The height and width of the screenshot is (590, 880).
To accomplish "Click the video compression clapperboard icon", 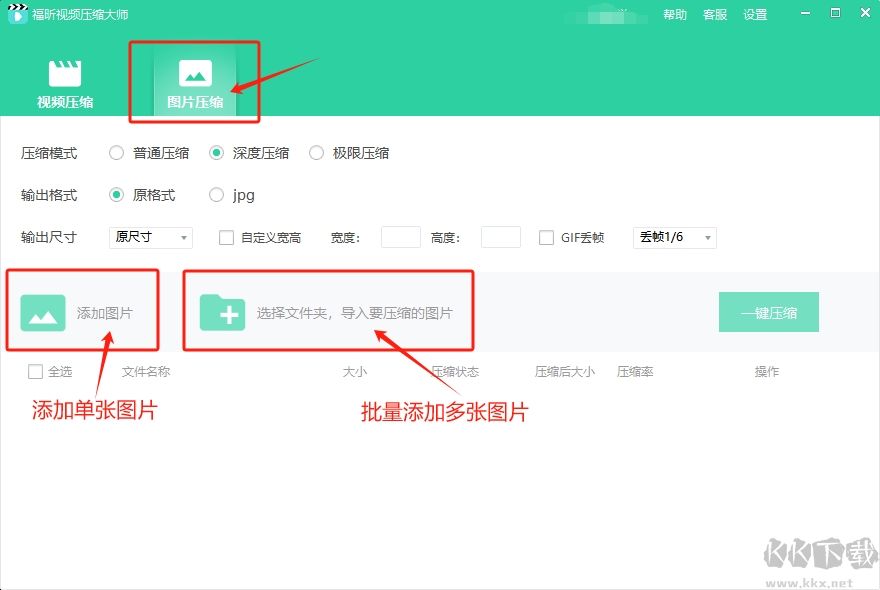I will pyautogui.click(x=65, y=73).
